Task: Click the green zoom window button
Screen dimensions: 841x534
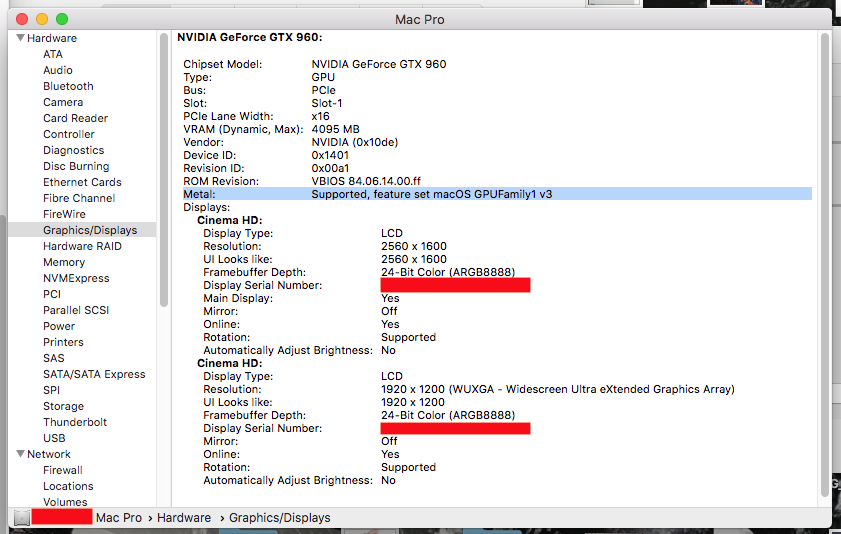Action: coord(62,19)
